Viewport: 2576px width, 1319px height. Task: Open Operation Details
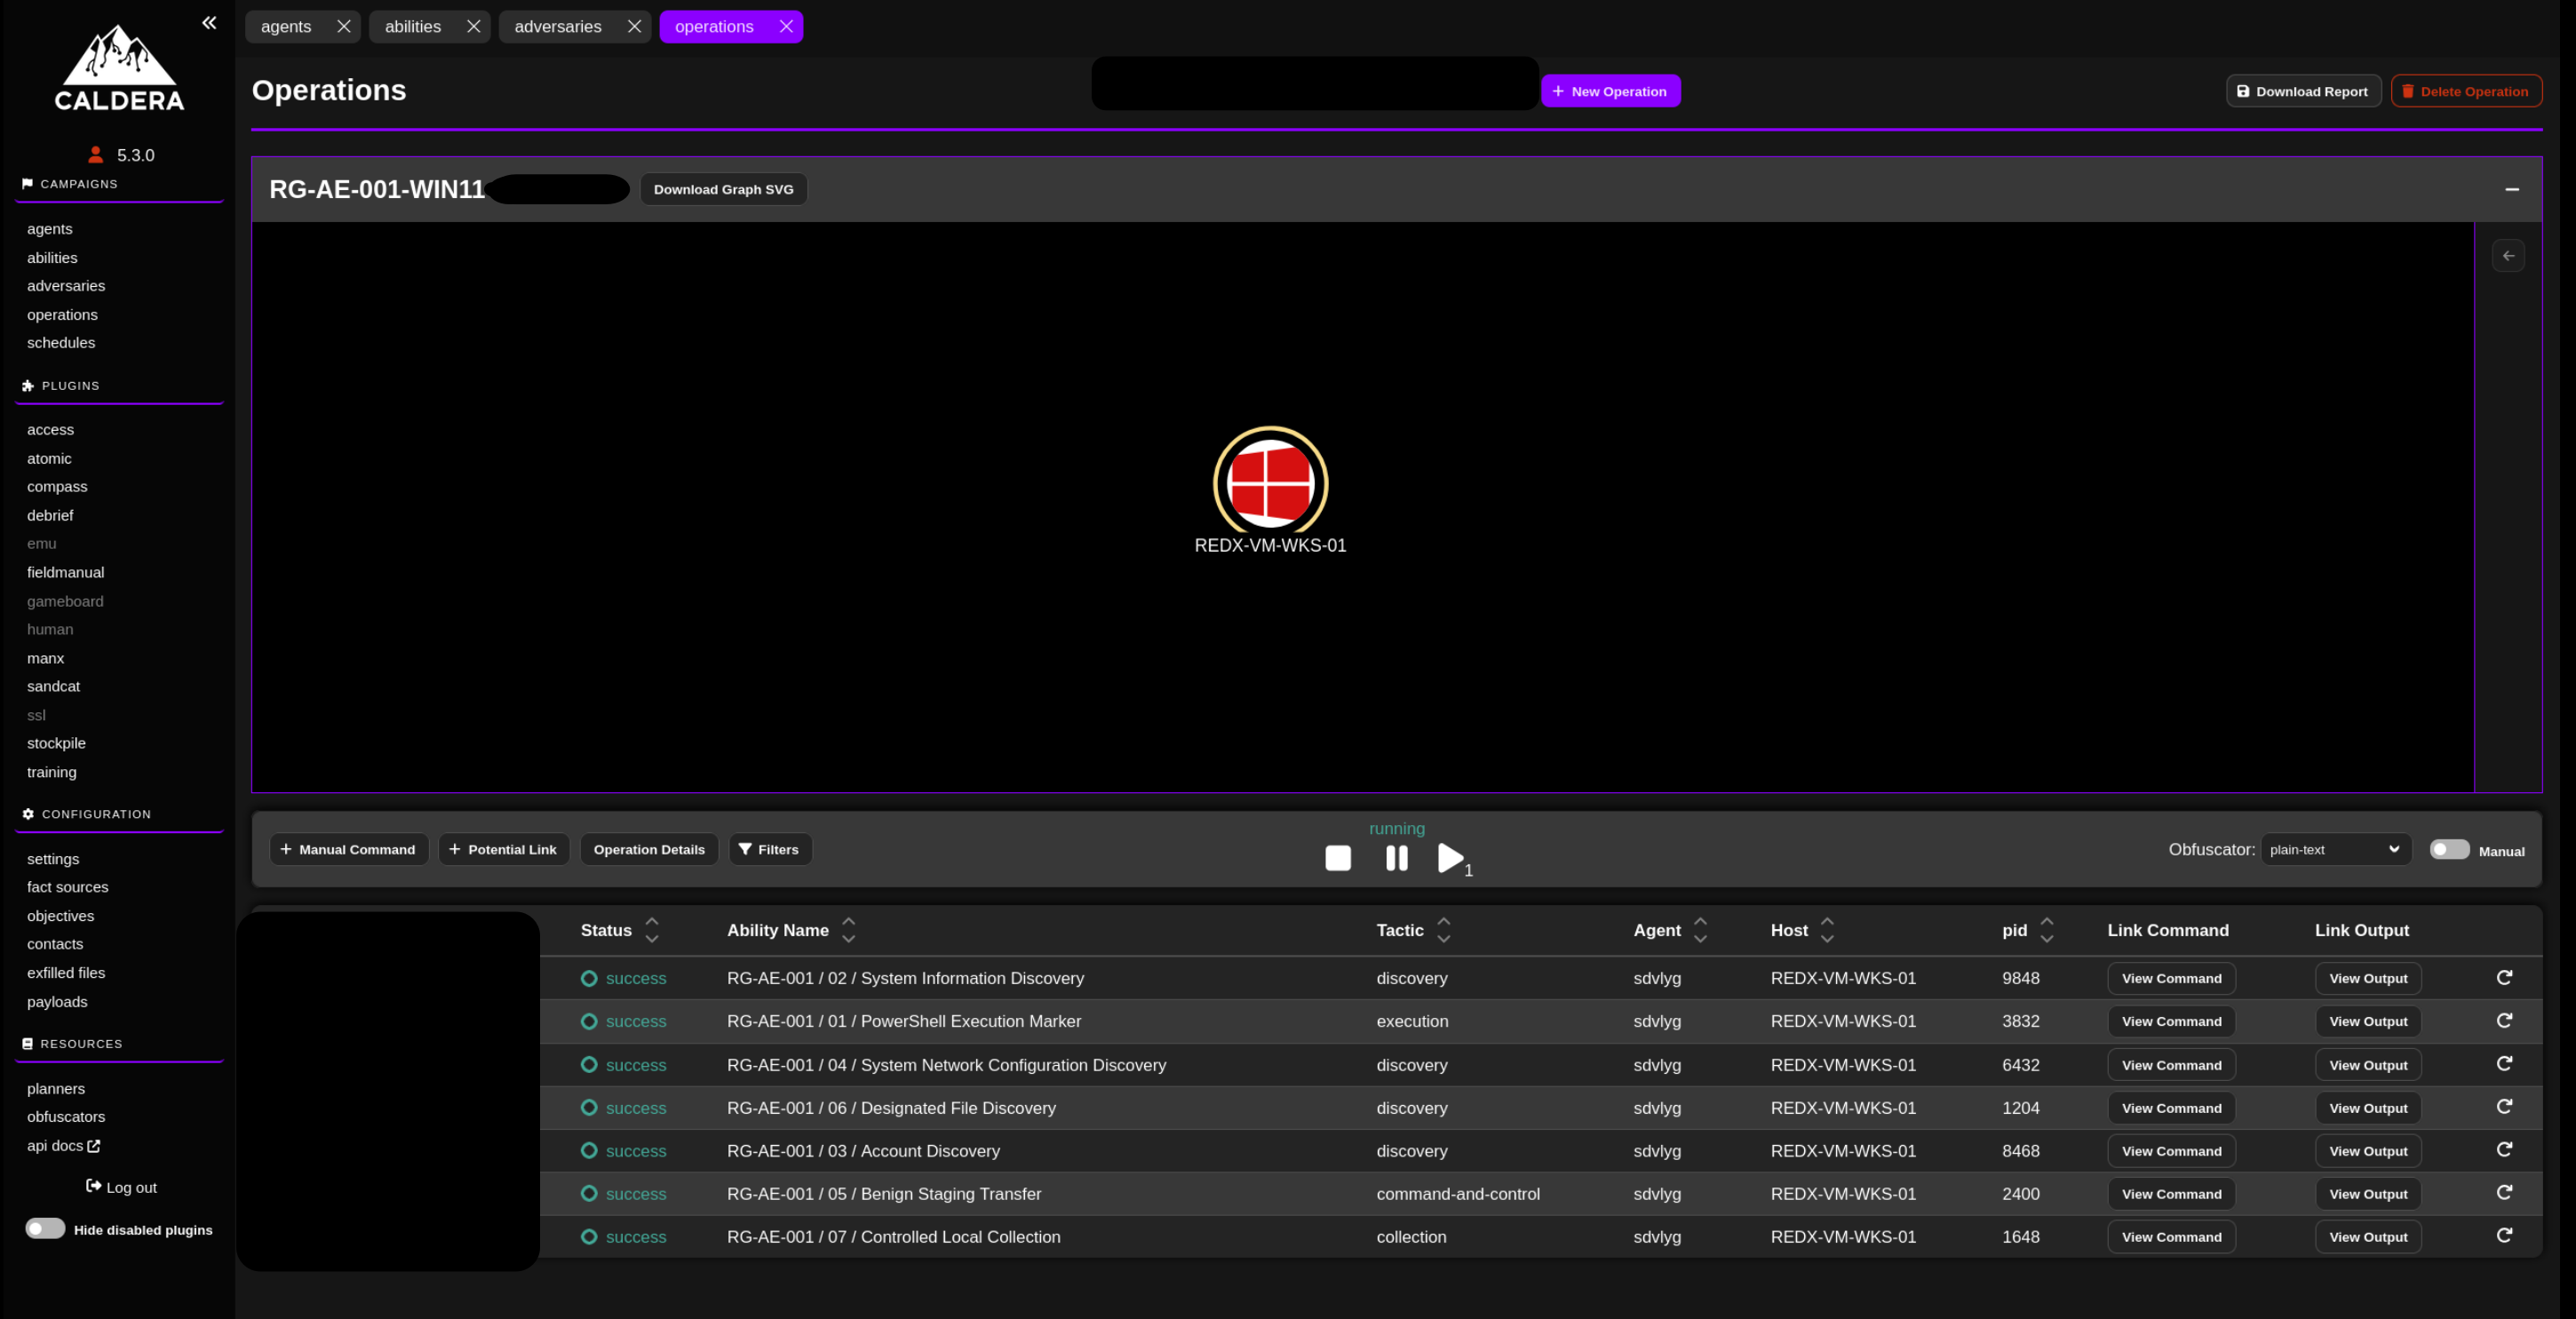point(649,850)
